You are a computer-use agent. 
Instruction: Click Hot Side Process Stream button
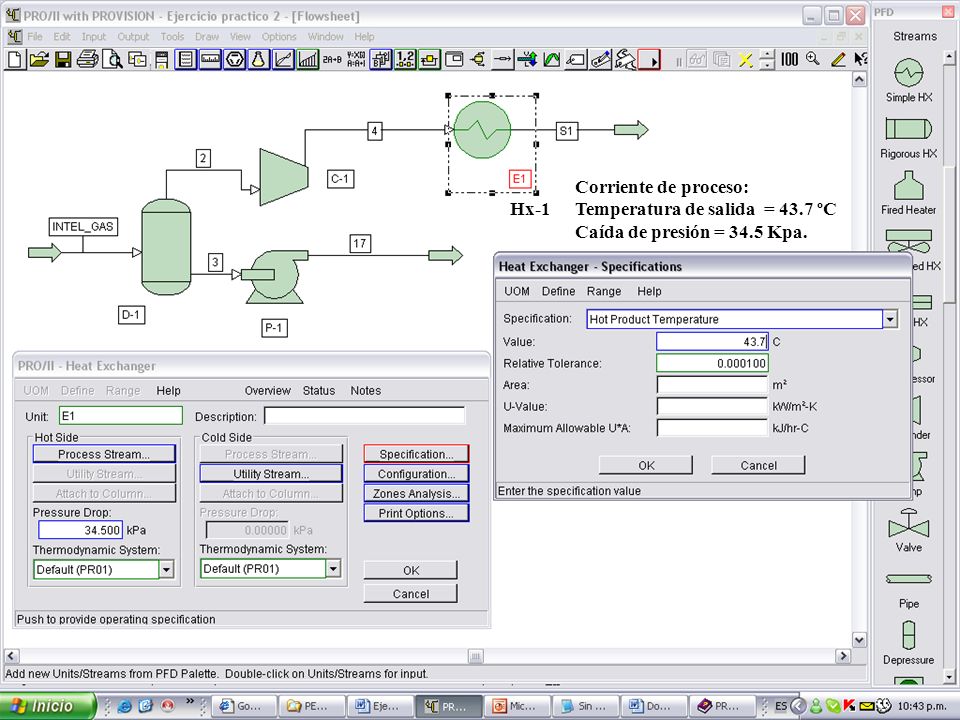[x=104, y=454]
